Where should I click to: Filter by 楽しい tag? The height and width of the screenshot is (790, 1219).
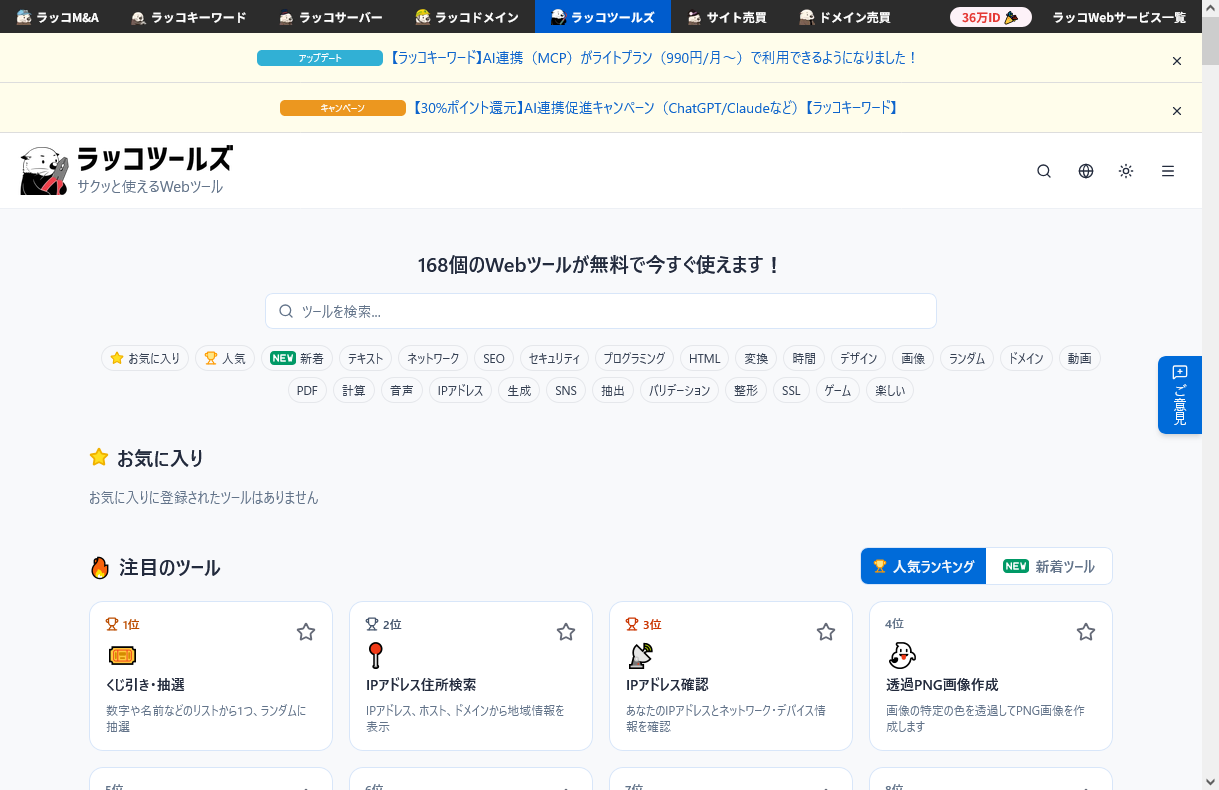point(890,390)
